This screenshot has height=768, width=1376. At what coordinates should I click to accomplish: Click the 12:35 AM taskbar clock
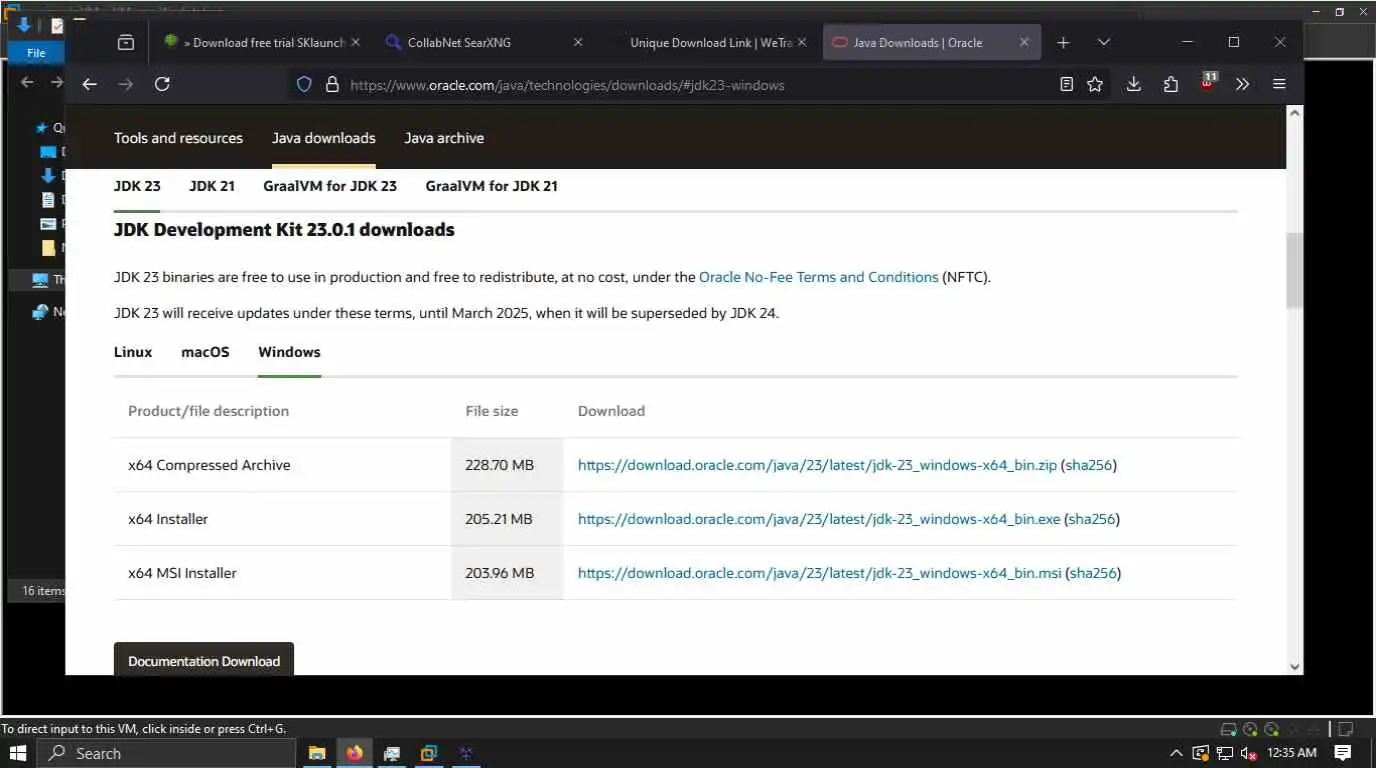pos(1291,753)
